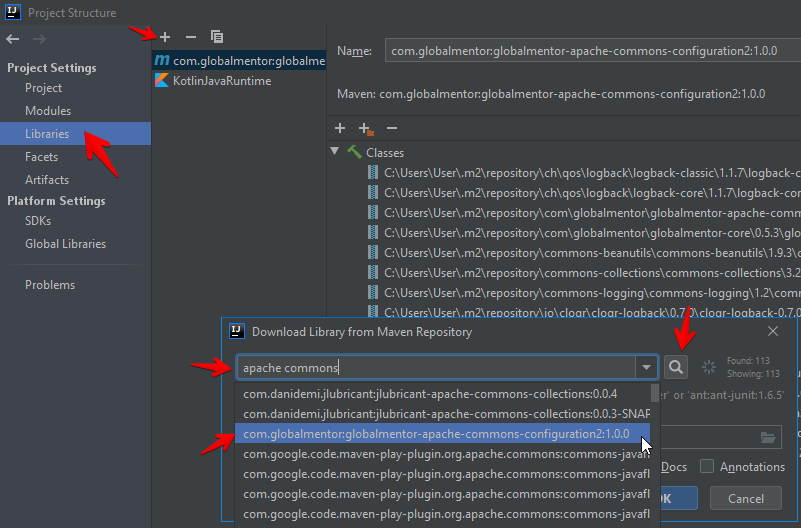Go to Global Libraries section
Image resolution: width=801 pixels, height=528 pixels.
pyautogui.click(x=65, y=244)
